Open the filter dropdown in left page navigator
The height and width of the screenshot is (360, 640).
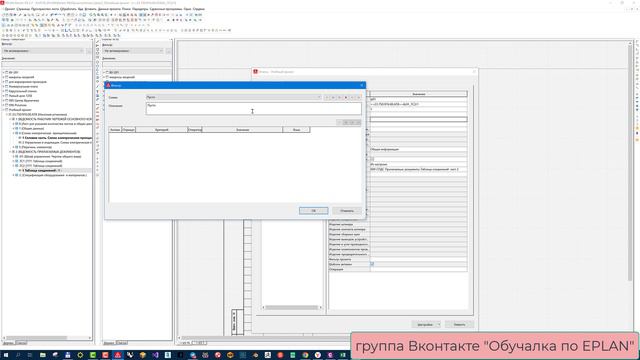(43, 51)
